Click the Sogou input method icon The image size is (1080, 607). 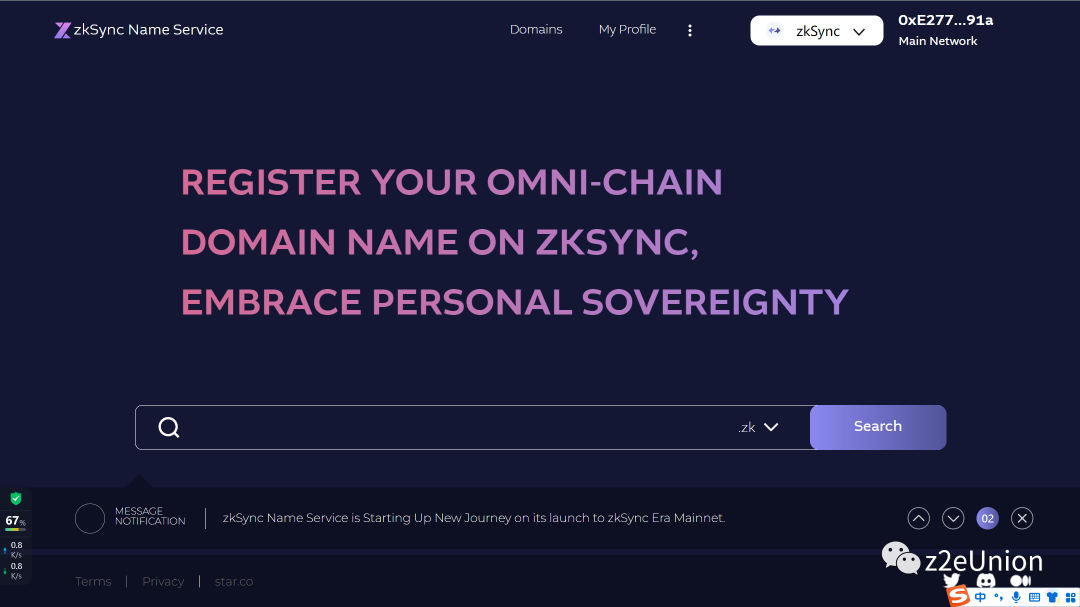click(957, 596)
